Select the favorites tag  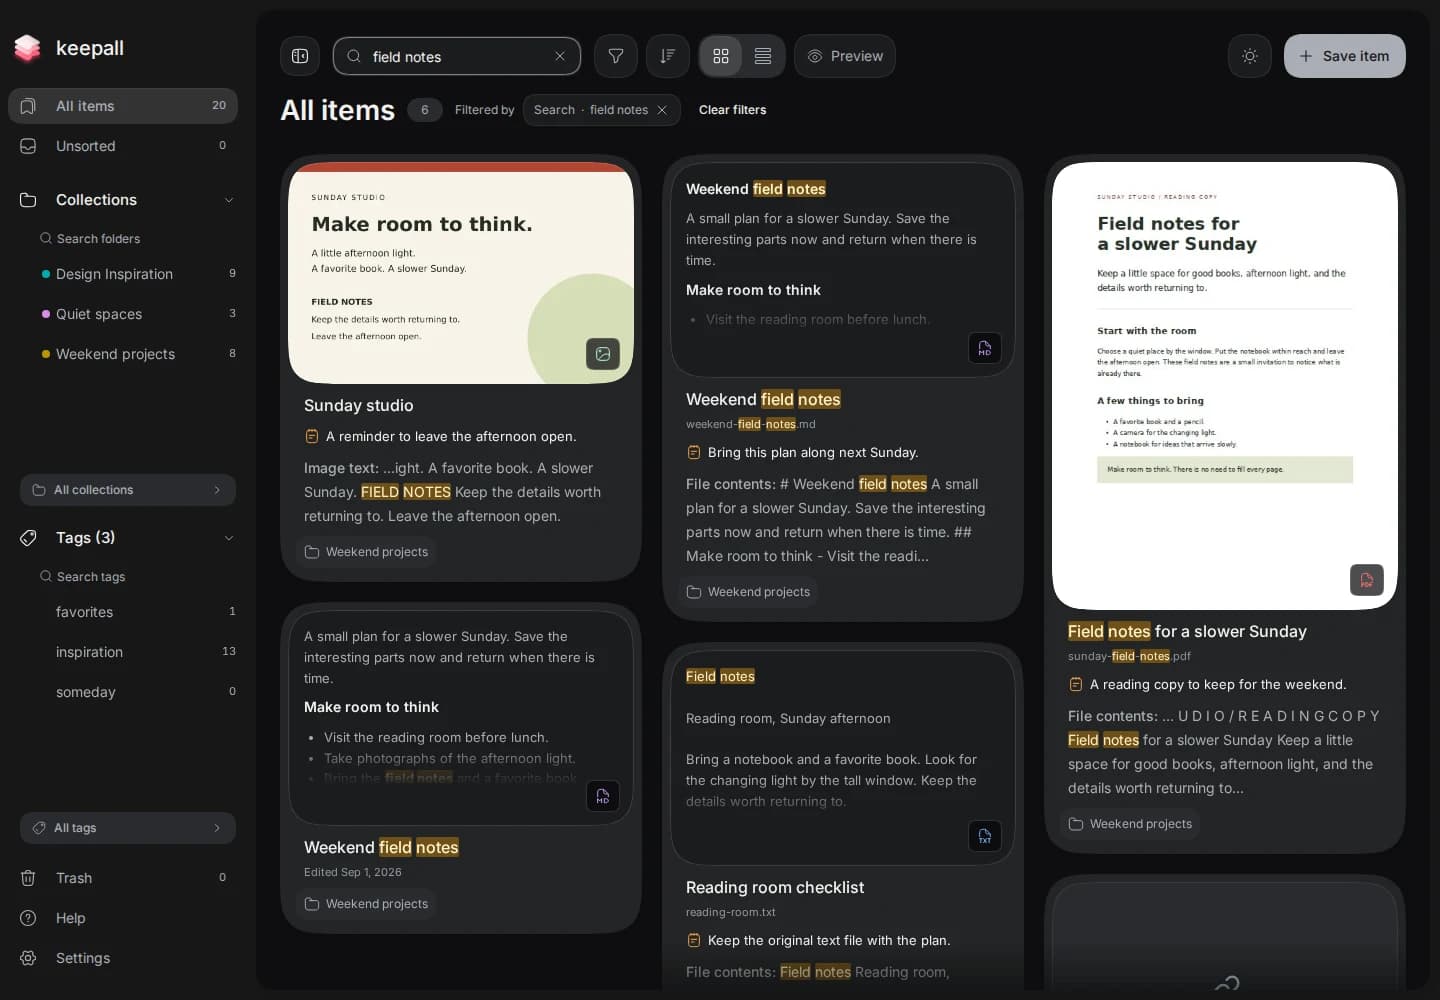pyautogui.click(x=138, y=612)
